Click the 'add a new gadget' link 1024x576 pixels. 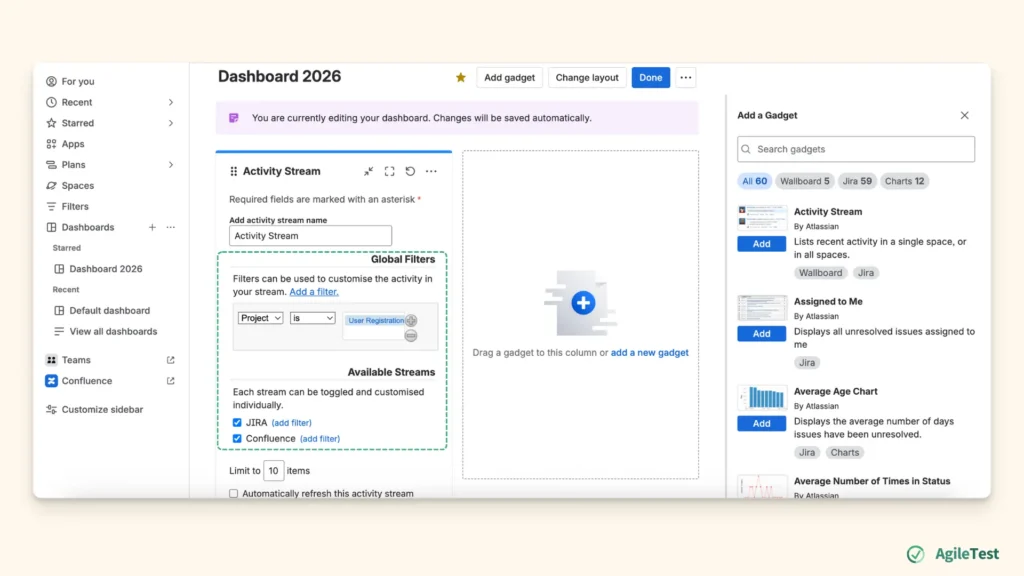coord(649,353)
